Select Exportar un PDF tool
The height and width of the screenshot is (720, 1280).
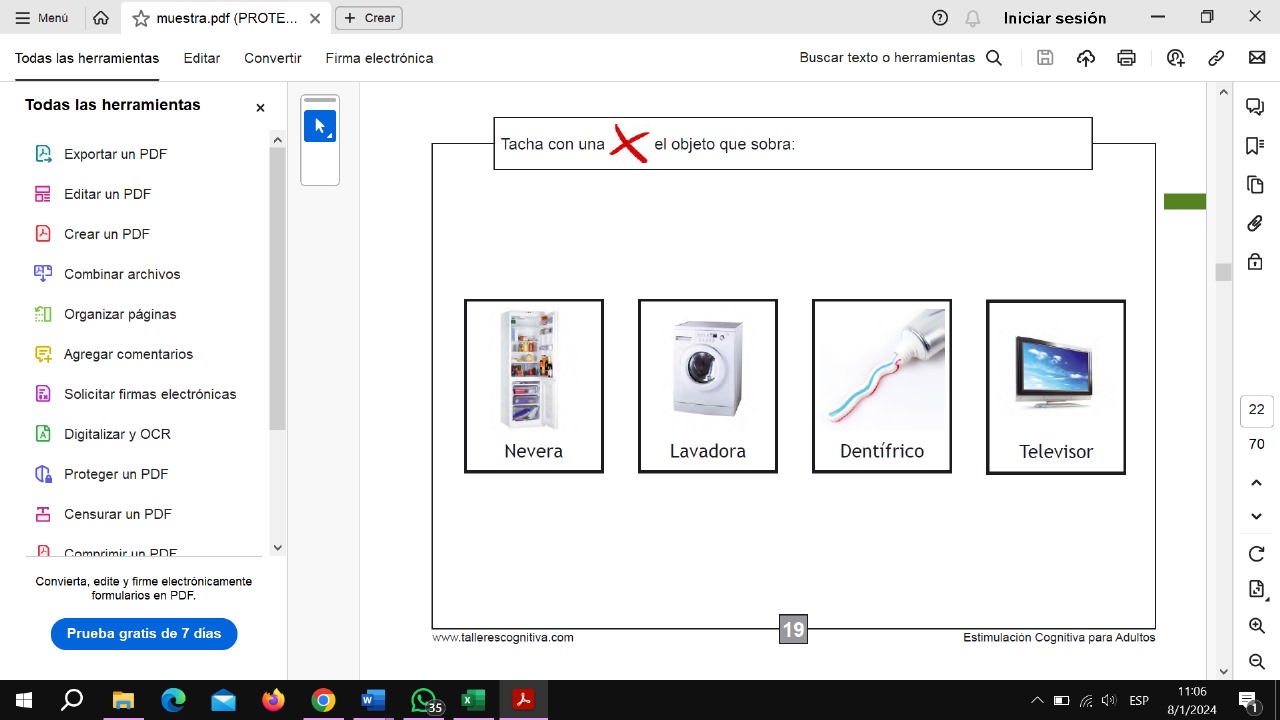115,154
